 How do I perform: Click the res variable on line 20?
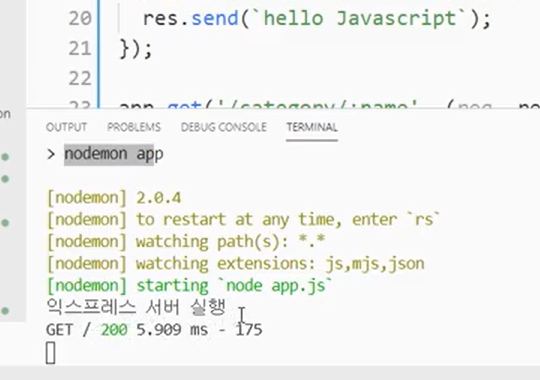click(x=160, y=18)
